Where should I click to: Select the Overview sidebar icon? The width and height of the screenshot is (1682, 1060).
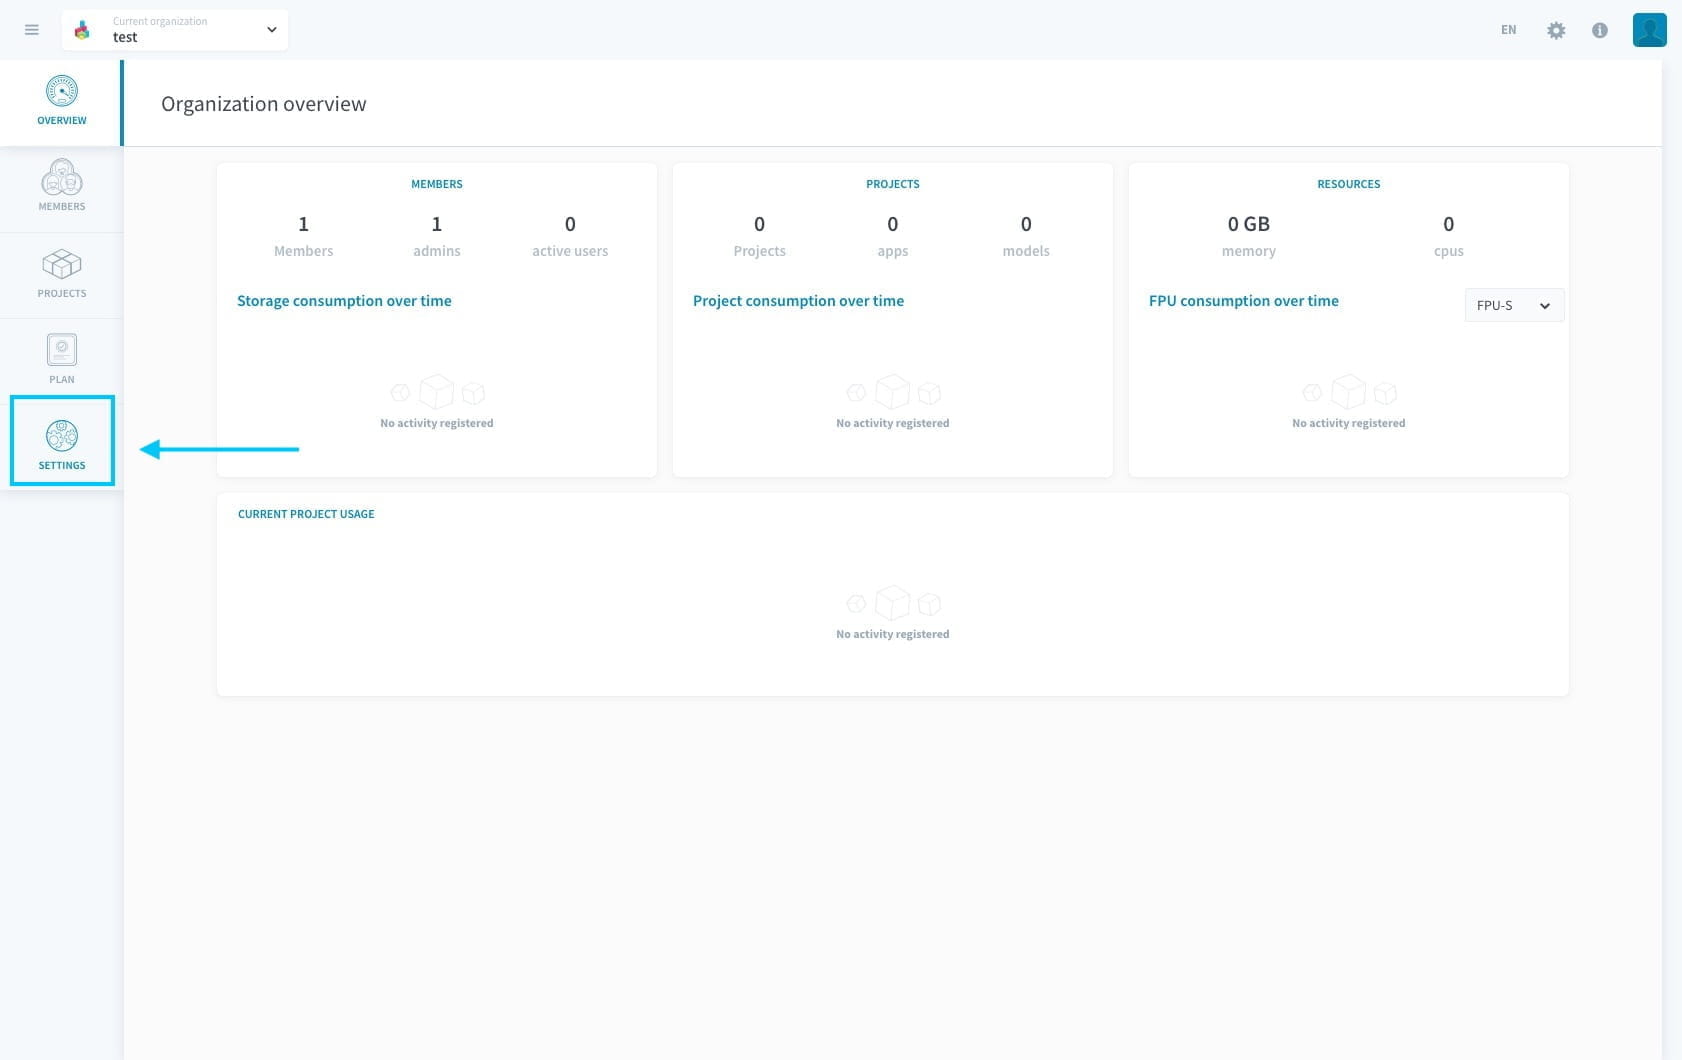click(62, 91)
